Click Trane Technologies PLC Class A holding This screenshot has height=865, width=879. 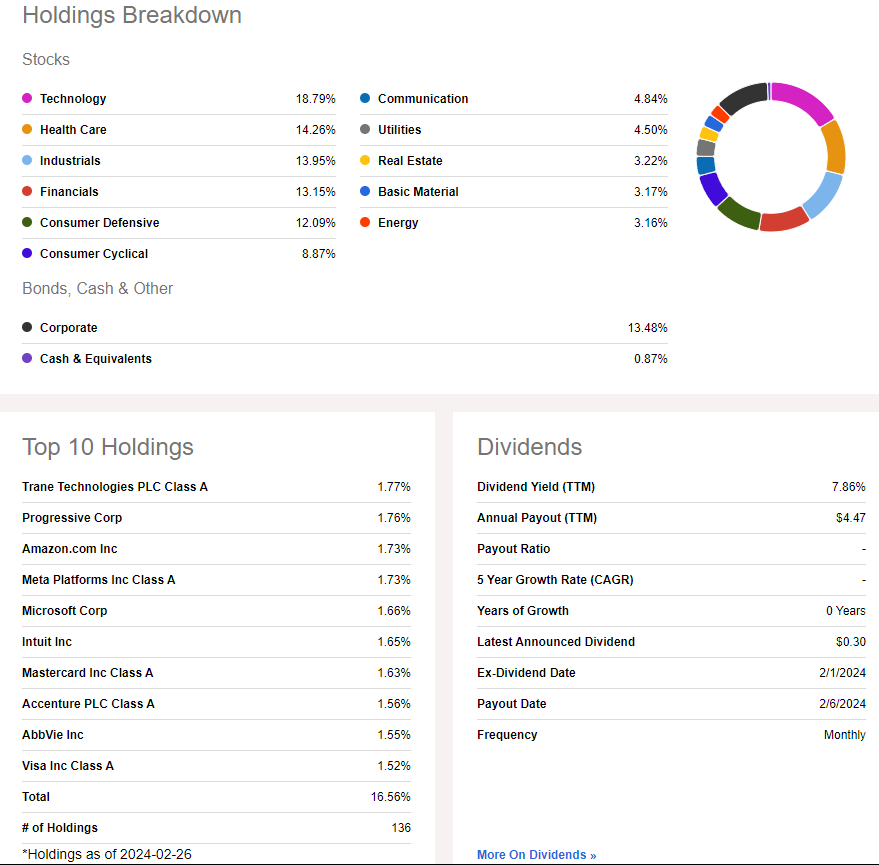[x=115, y=487]
